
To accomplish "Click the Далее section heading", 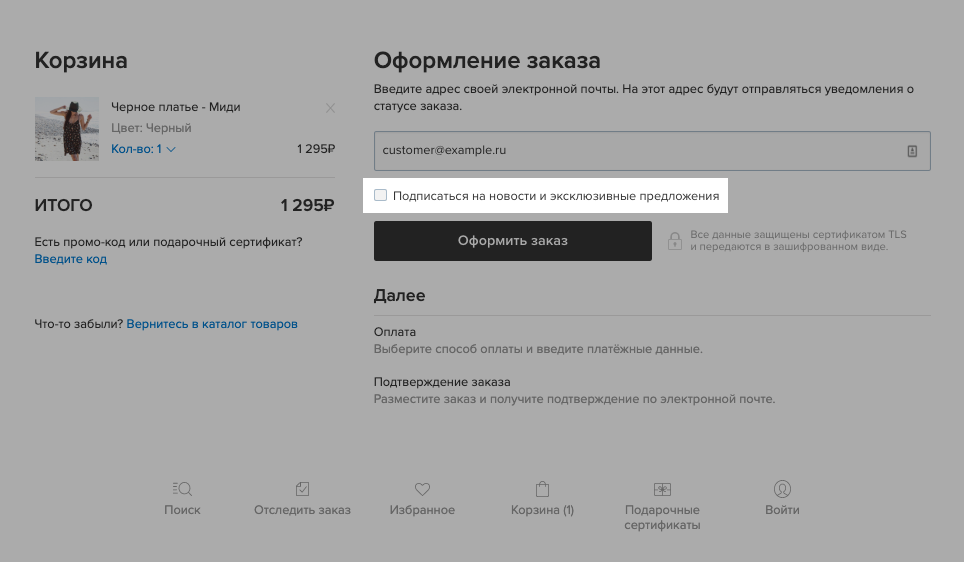I will pyautogui.click(x=400, y=295).
